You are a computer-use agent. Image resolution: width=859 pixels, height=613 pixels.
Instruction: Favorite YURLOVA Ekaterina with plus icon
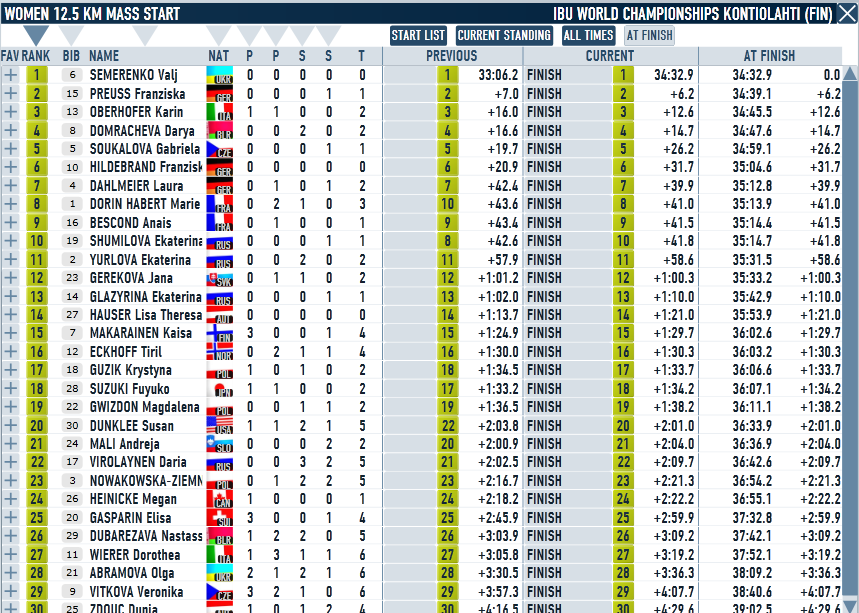click(x=10, y=260)
